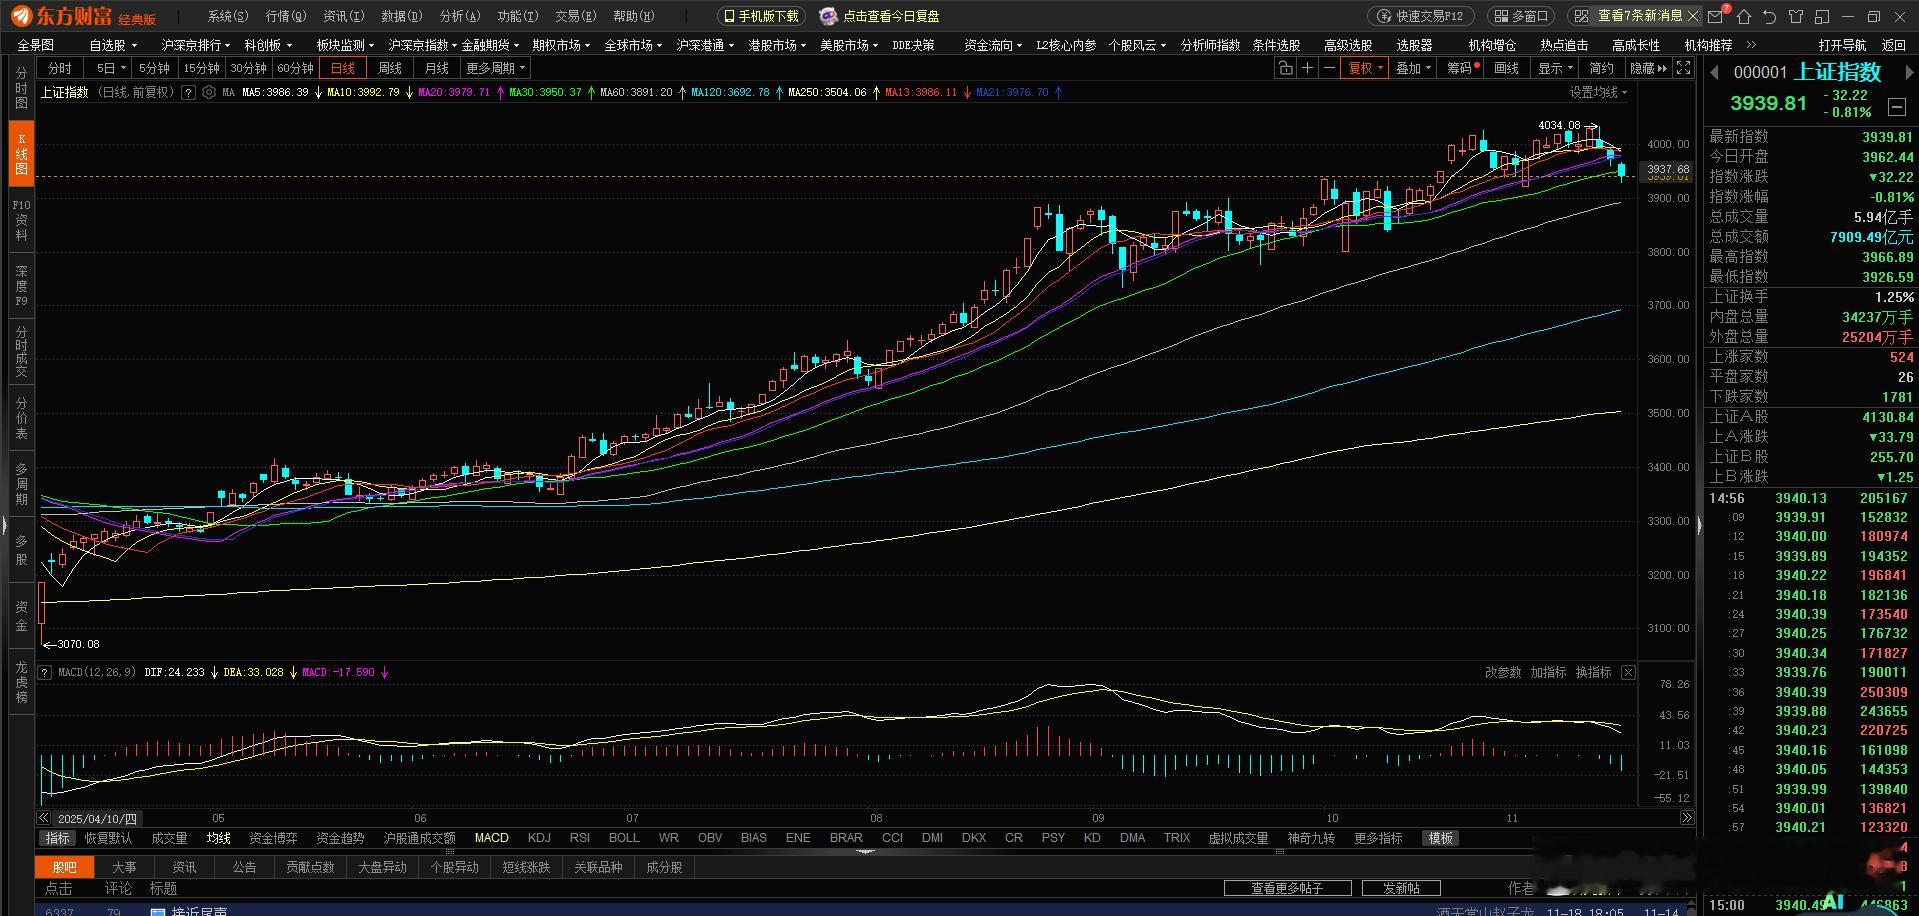
Task: Open the 5日 period dropdown
Action: point(110,68)
